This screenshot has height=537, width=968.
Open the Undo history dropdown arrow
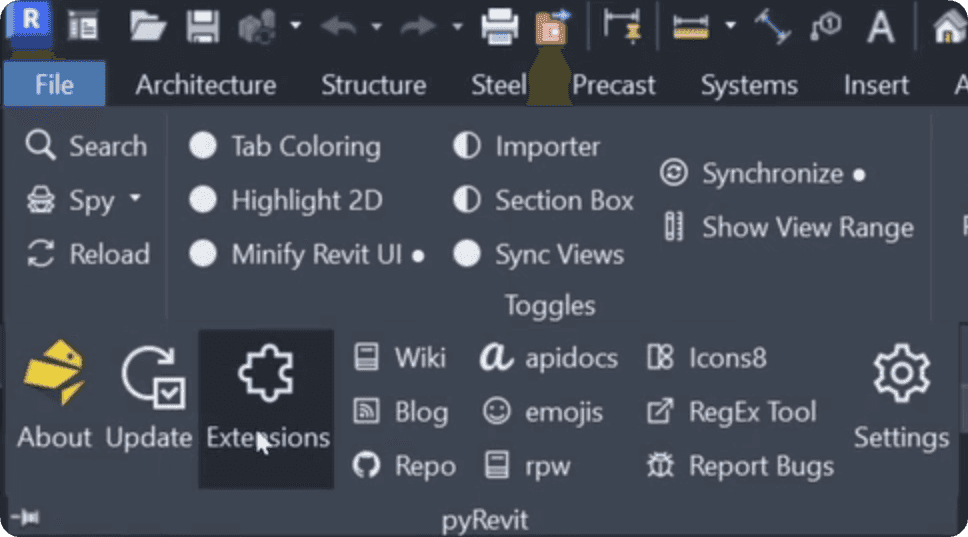[376, 27]
